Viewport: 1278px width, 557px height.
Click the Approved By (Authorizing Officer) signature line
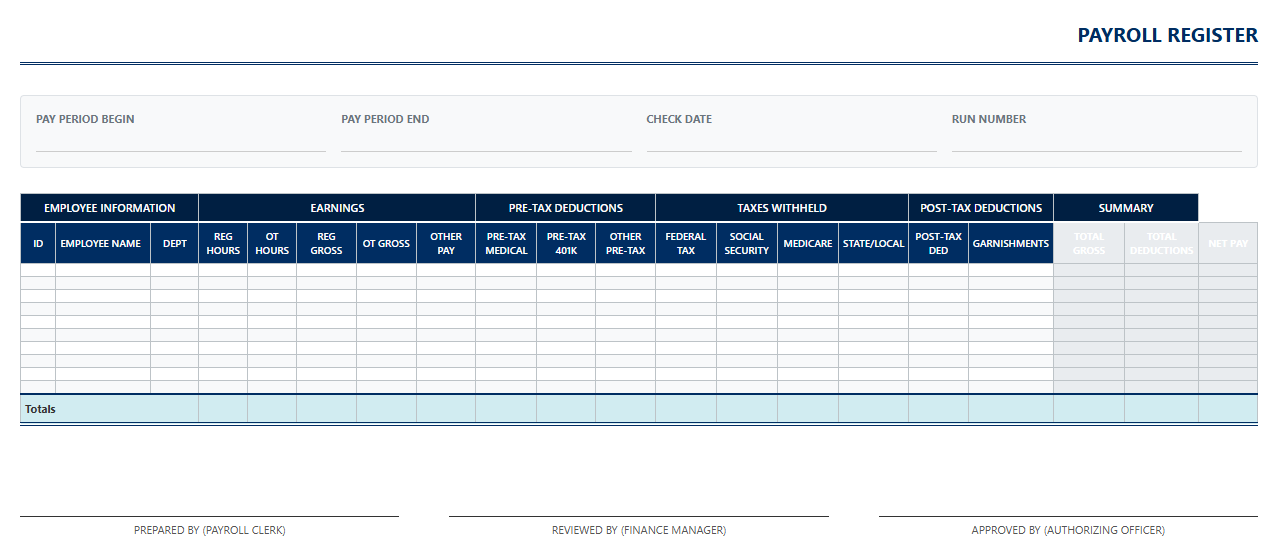(x=1068, y=516)
